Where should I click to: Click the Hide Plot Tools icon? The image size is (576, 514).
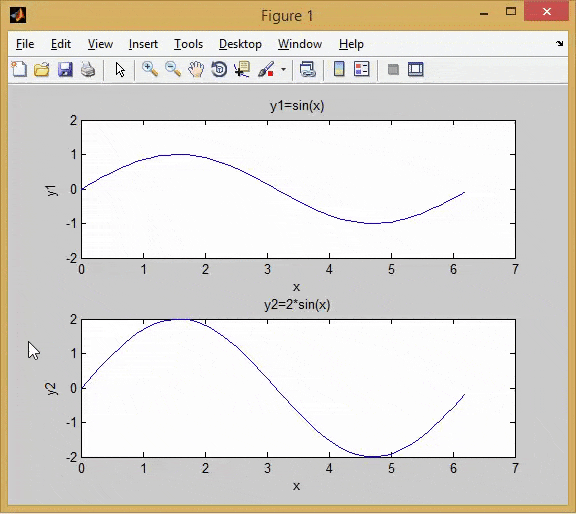(393, 69)
